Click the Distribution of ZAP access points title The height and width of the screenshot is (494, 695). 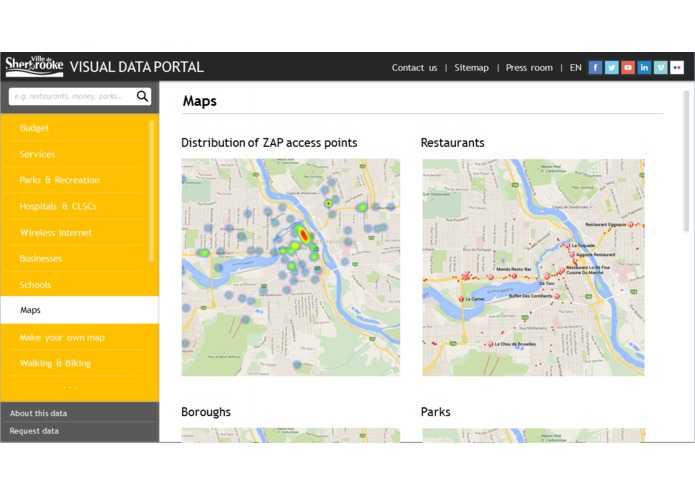tap(269, 143)
